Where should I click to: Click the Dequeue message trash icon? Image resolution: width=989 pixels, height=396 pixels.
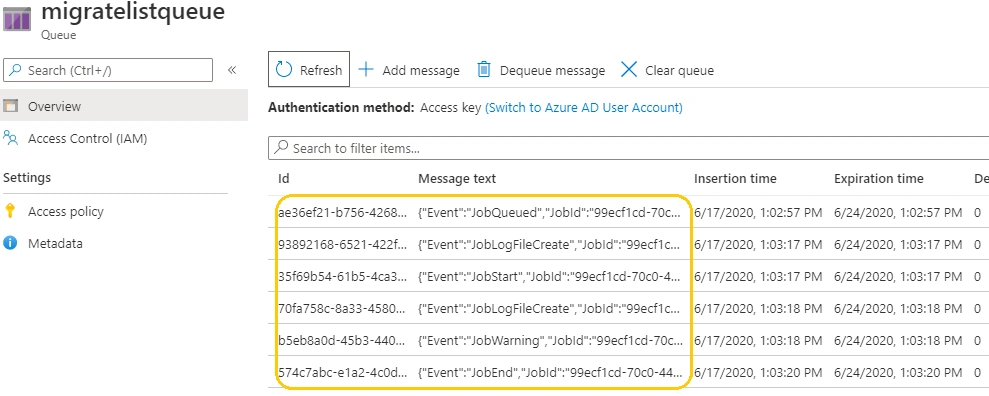(484, 69)
